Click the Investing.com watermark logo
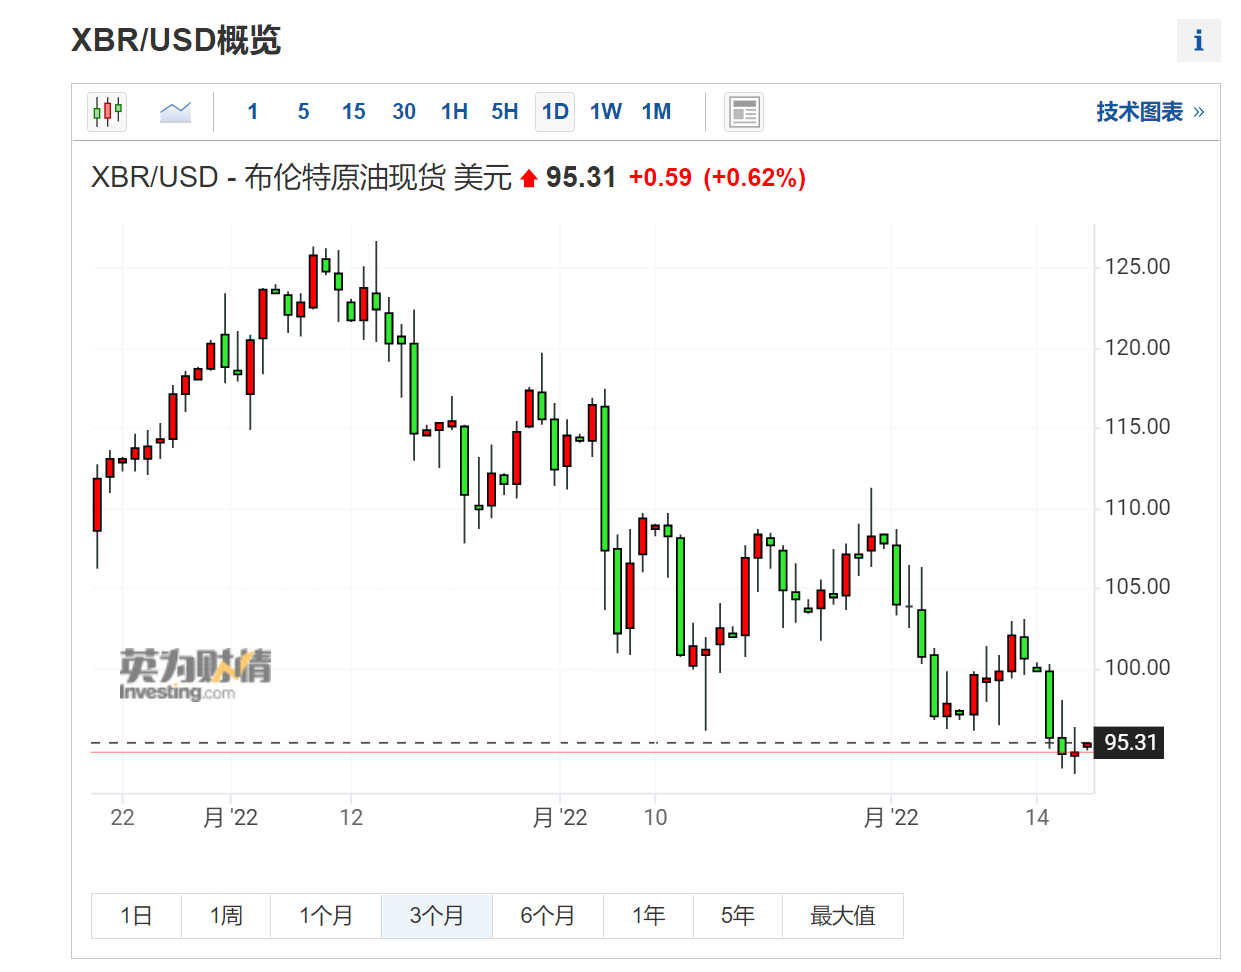Viewport: 1241px width, 972px height. tap(195, 675)
